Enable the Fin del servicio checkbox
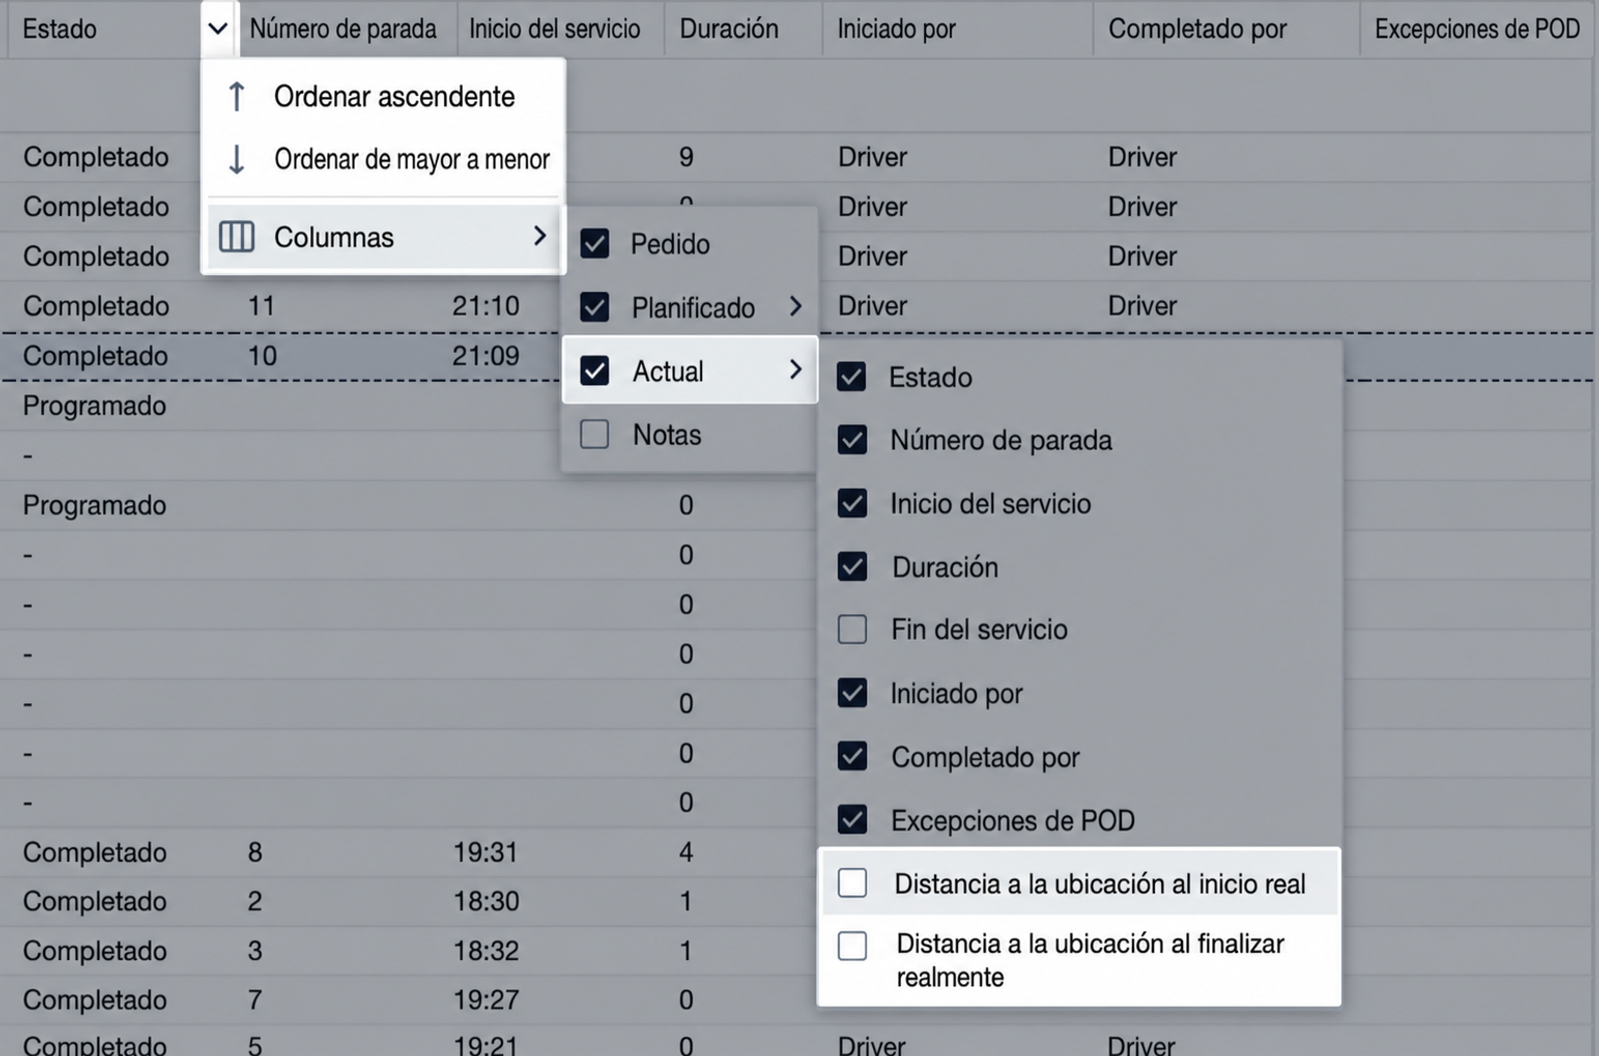Image resolution: width=1599 pixels, height=1056 pixels. click(852, 629)
